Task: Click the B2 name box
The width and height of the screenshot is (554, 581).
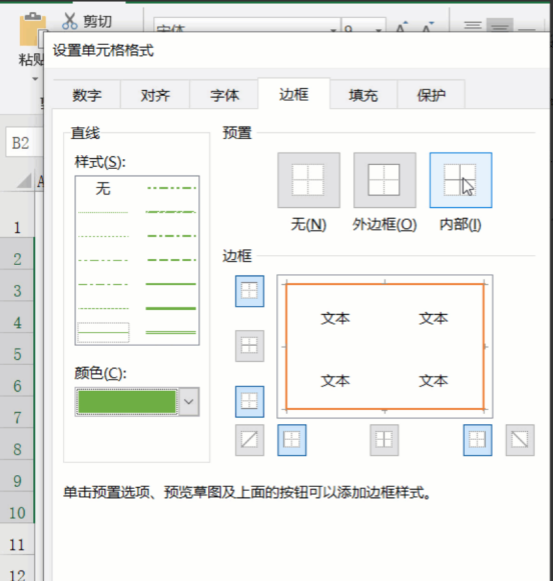Action: (23, 143)
